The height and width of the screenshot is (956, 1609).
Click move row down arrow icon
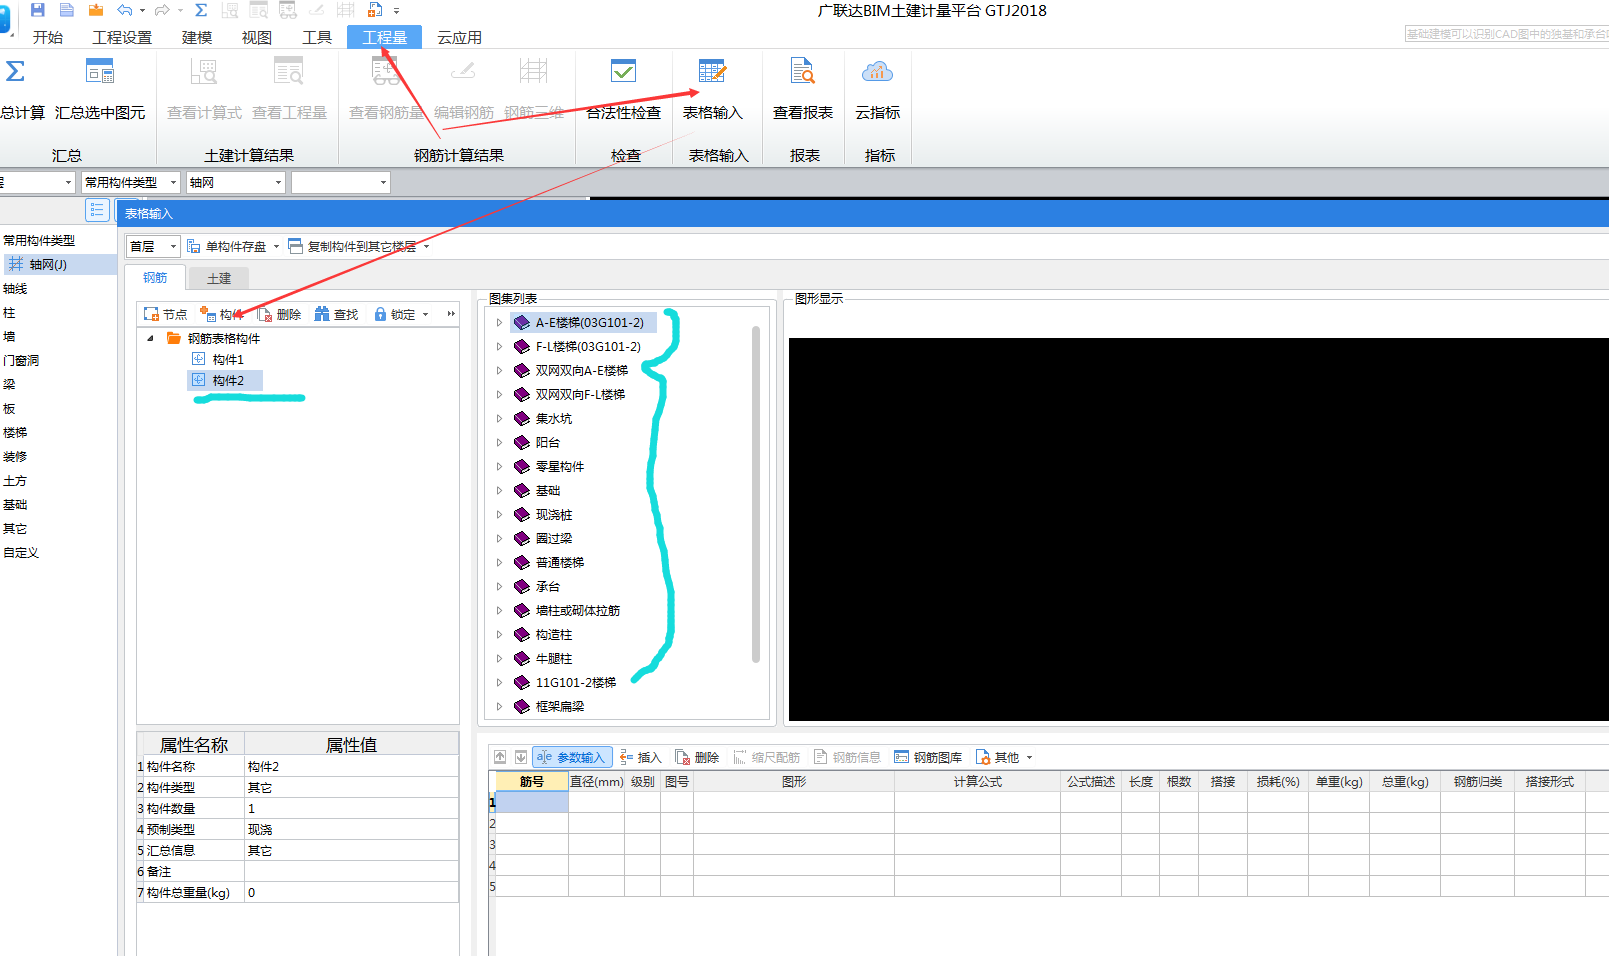coord(521,757)
